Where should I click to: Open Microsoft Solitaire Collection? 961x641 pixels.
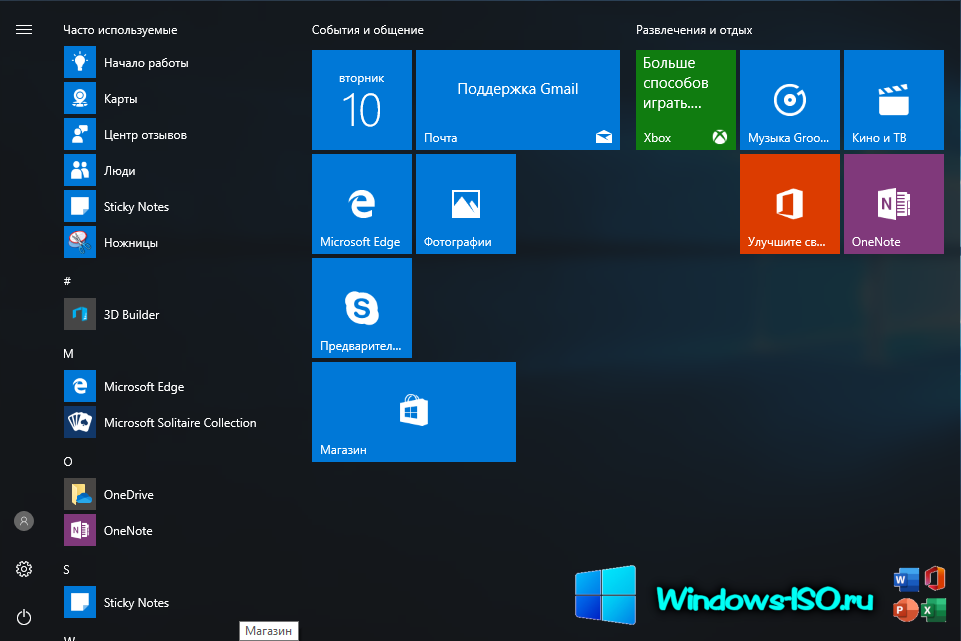tap(172, 423)
